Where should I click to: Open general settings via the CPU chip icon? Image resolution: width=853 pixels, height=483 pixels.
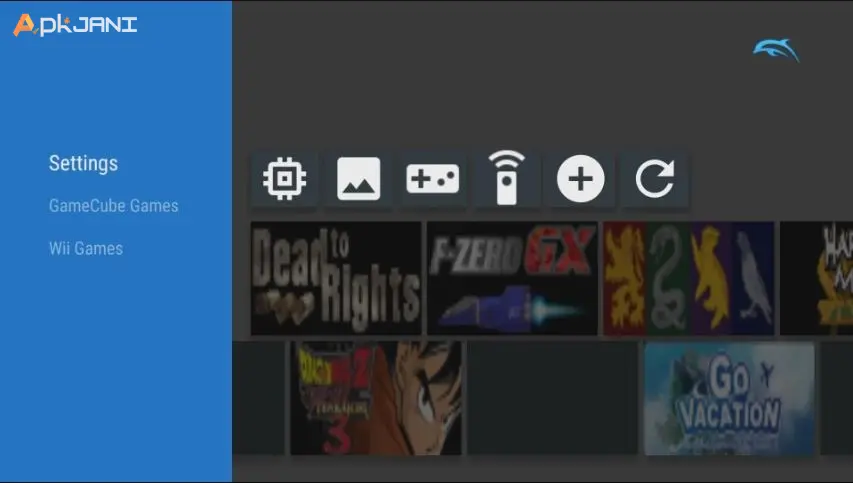coord(285,180)
